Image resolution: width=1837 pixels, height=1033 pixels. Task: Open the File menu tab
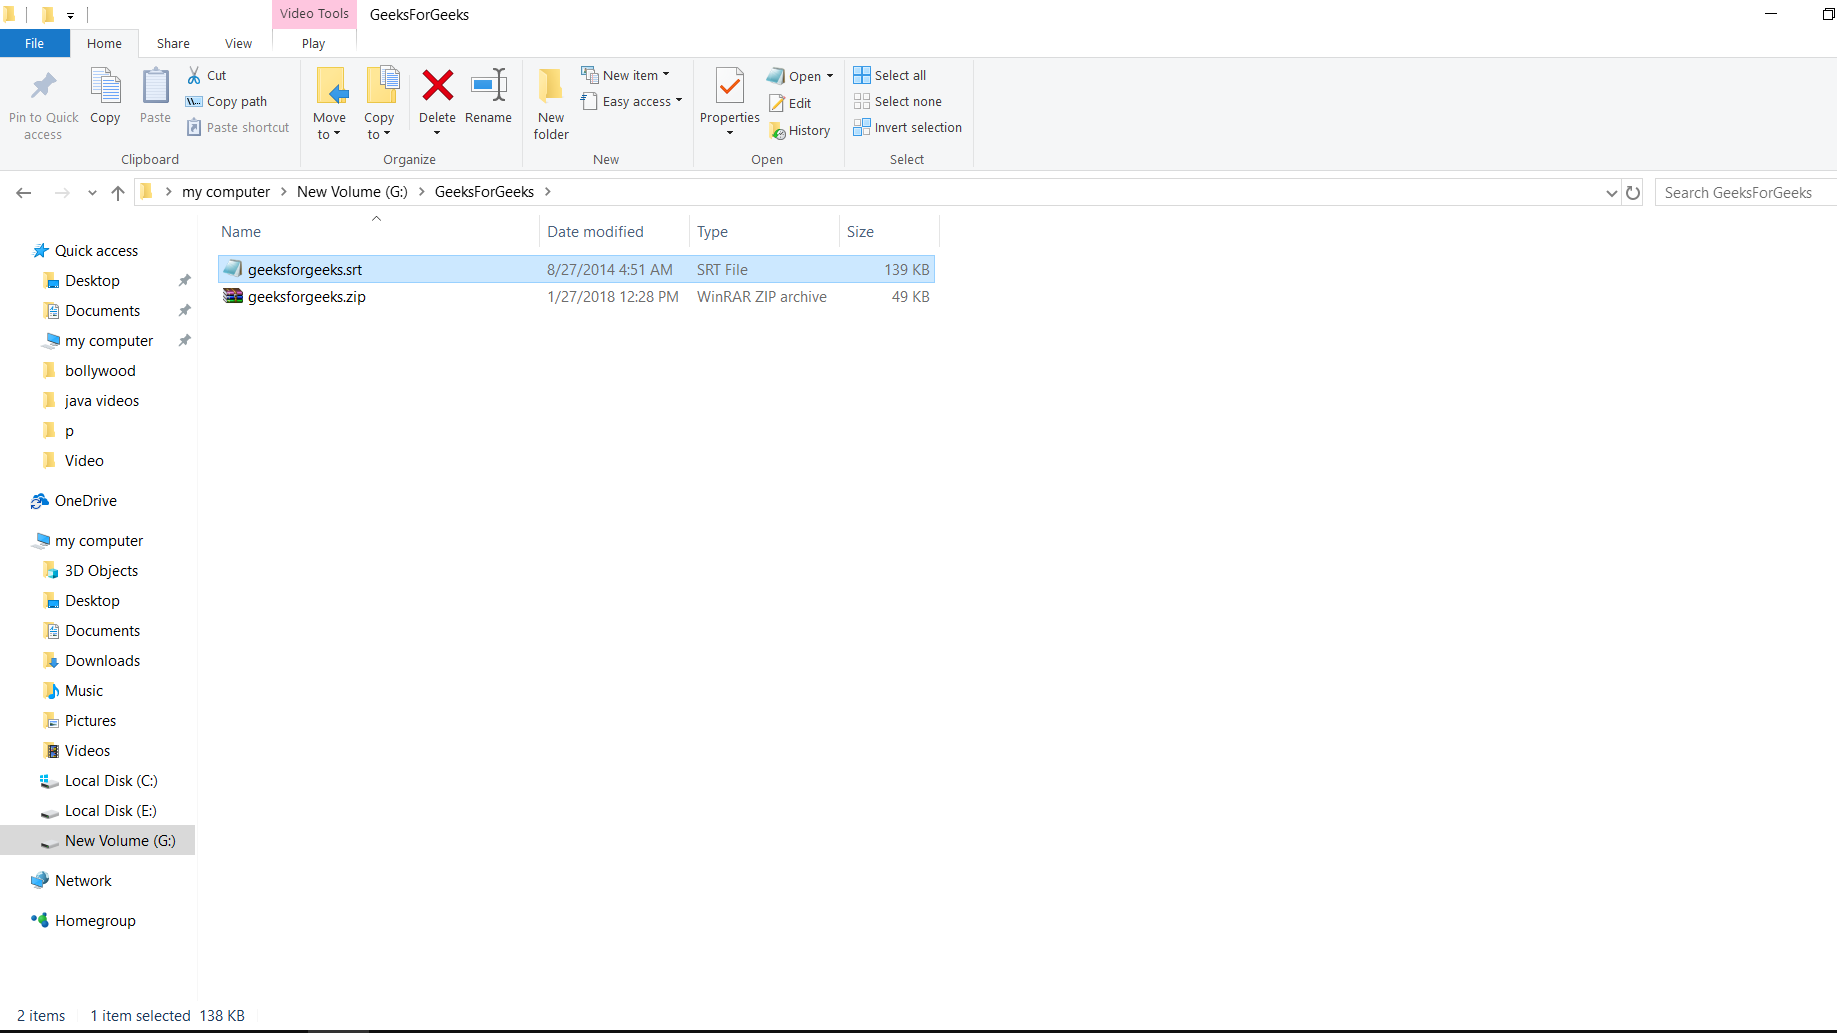tap(35, 43)
